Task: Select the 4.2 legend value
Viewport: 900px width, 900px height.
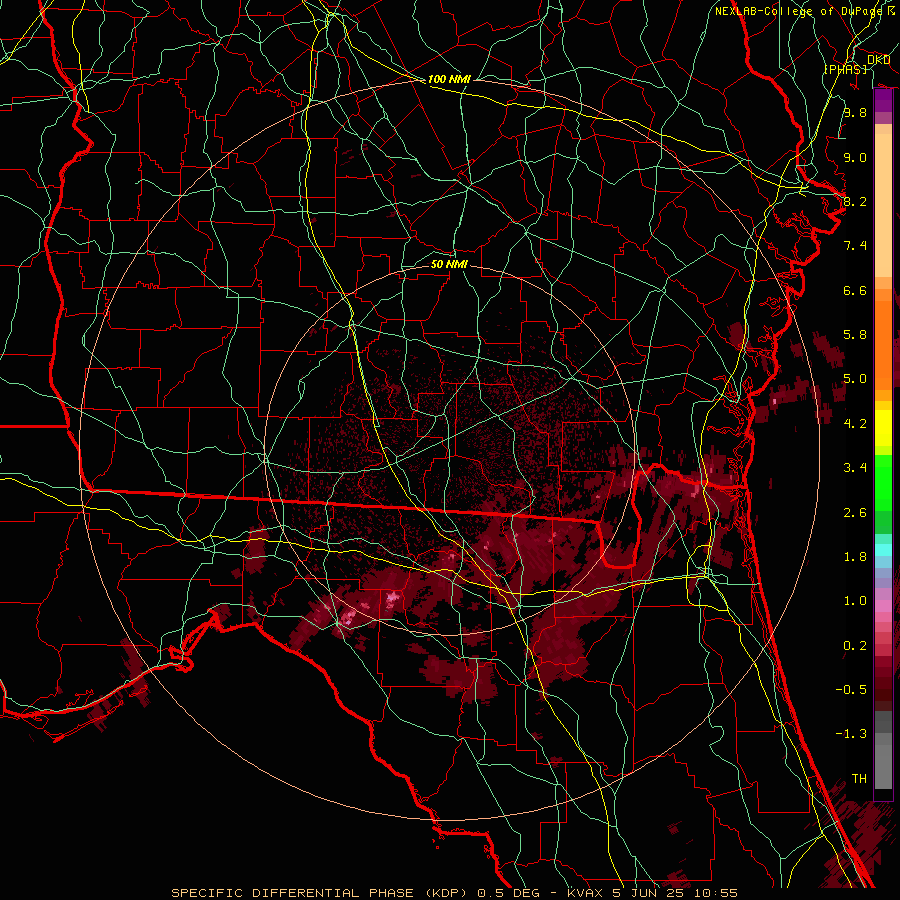Action: coord(855,424)
